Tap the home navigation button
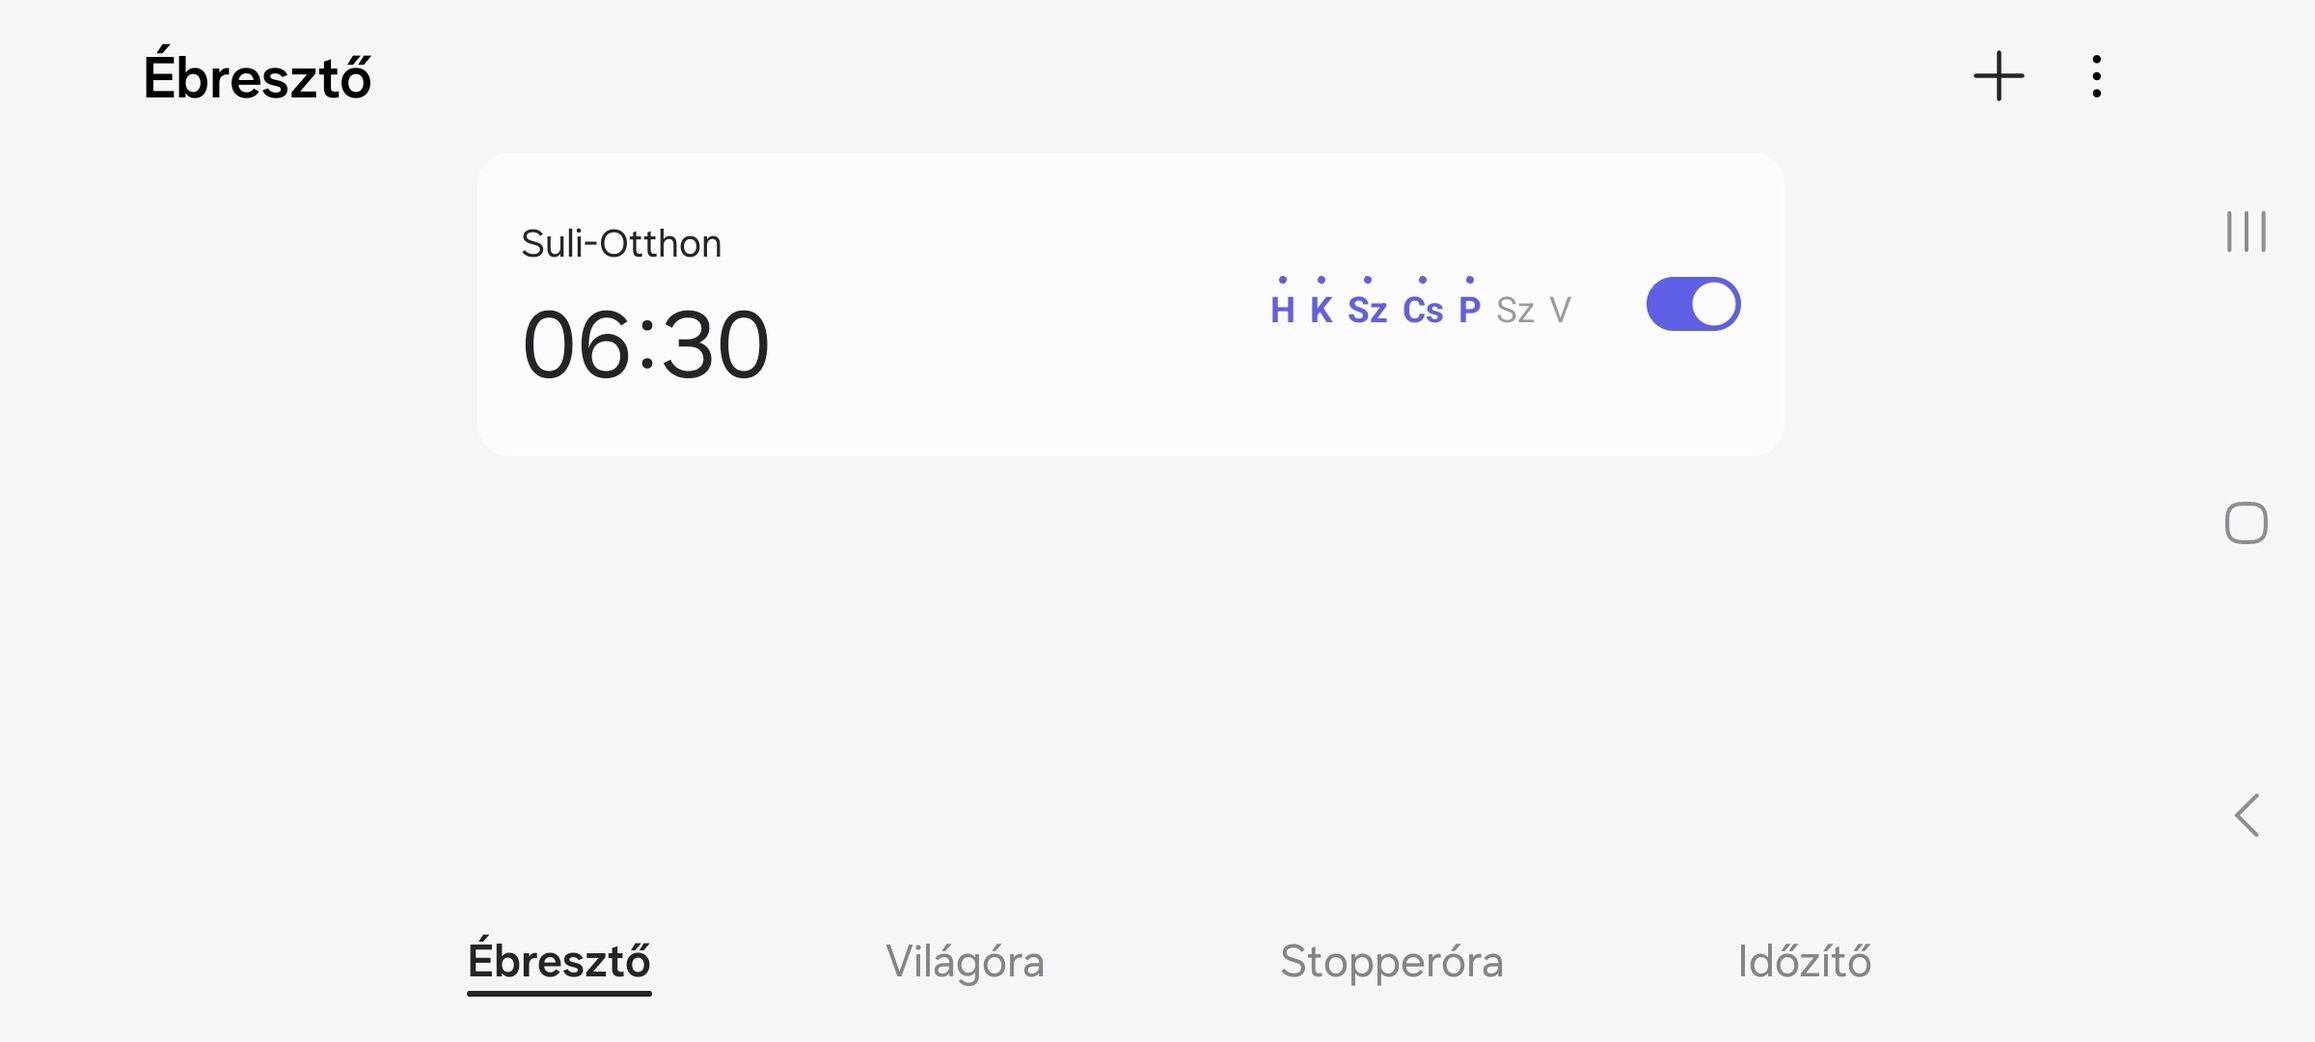Screen dimensions: 2315x1042 (x=2246, y=523)
